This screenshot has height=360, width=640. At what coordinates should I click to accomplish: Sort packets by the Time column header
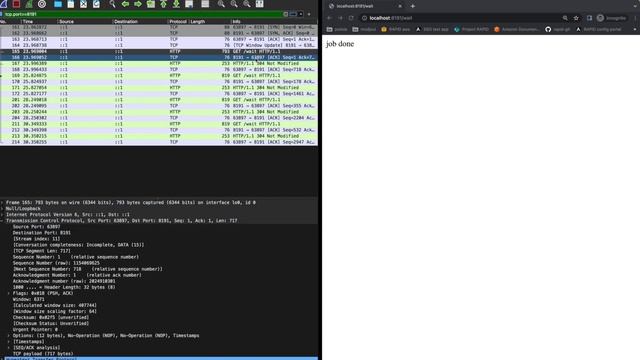pos(40,21)
